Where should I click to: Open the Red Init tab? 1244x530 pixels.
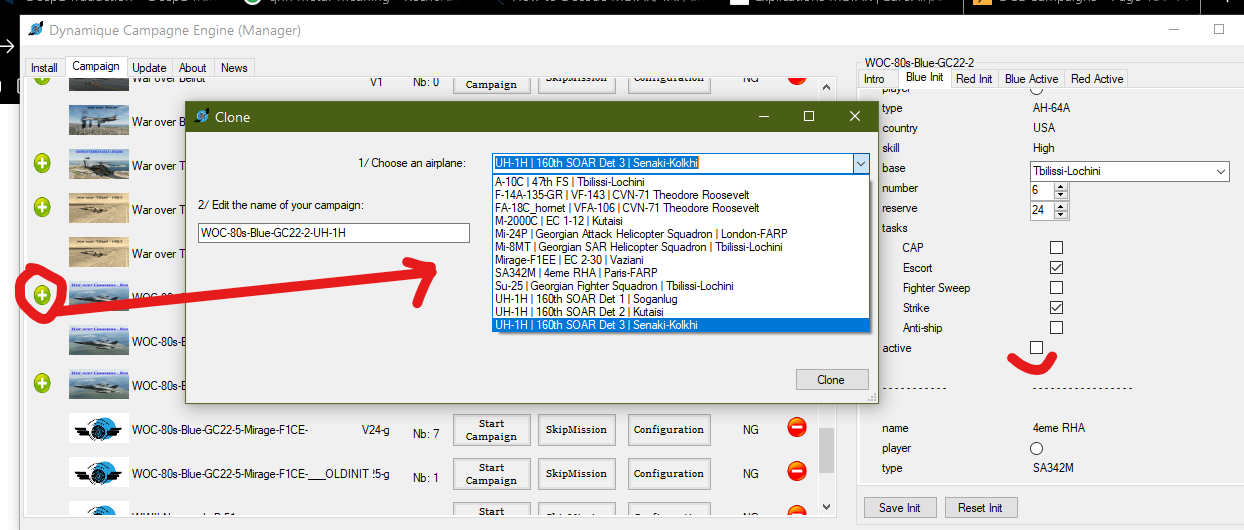pyautogui.click(x=974, y=78)
